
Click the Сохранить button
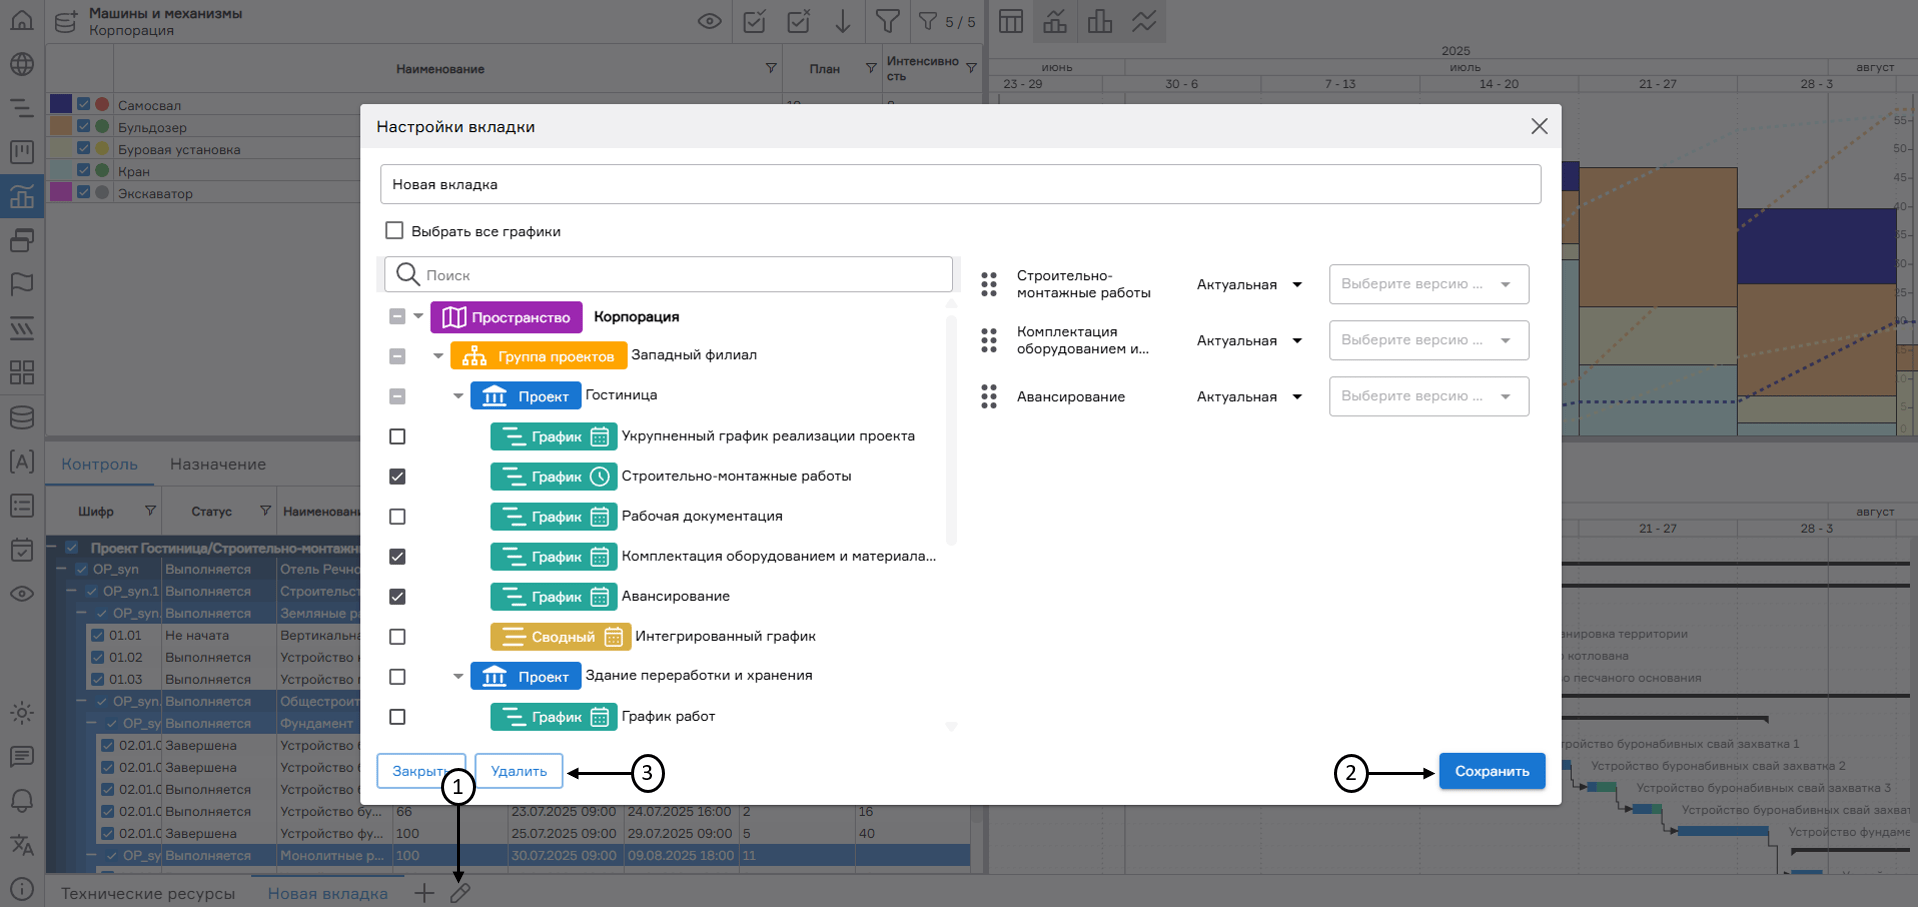1491,771
